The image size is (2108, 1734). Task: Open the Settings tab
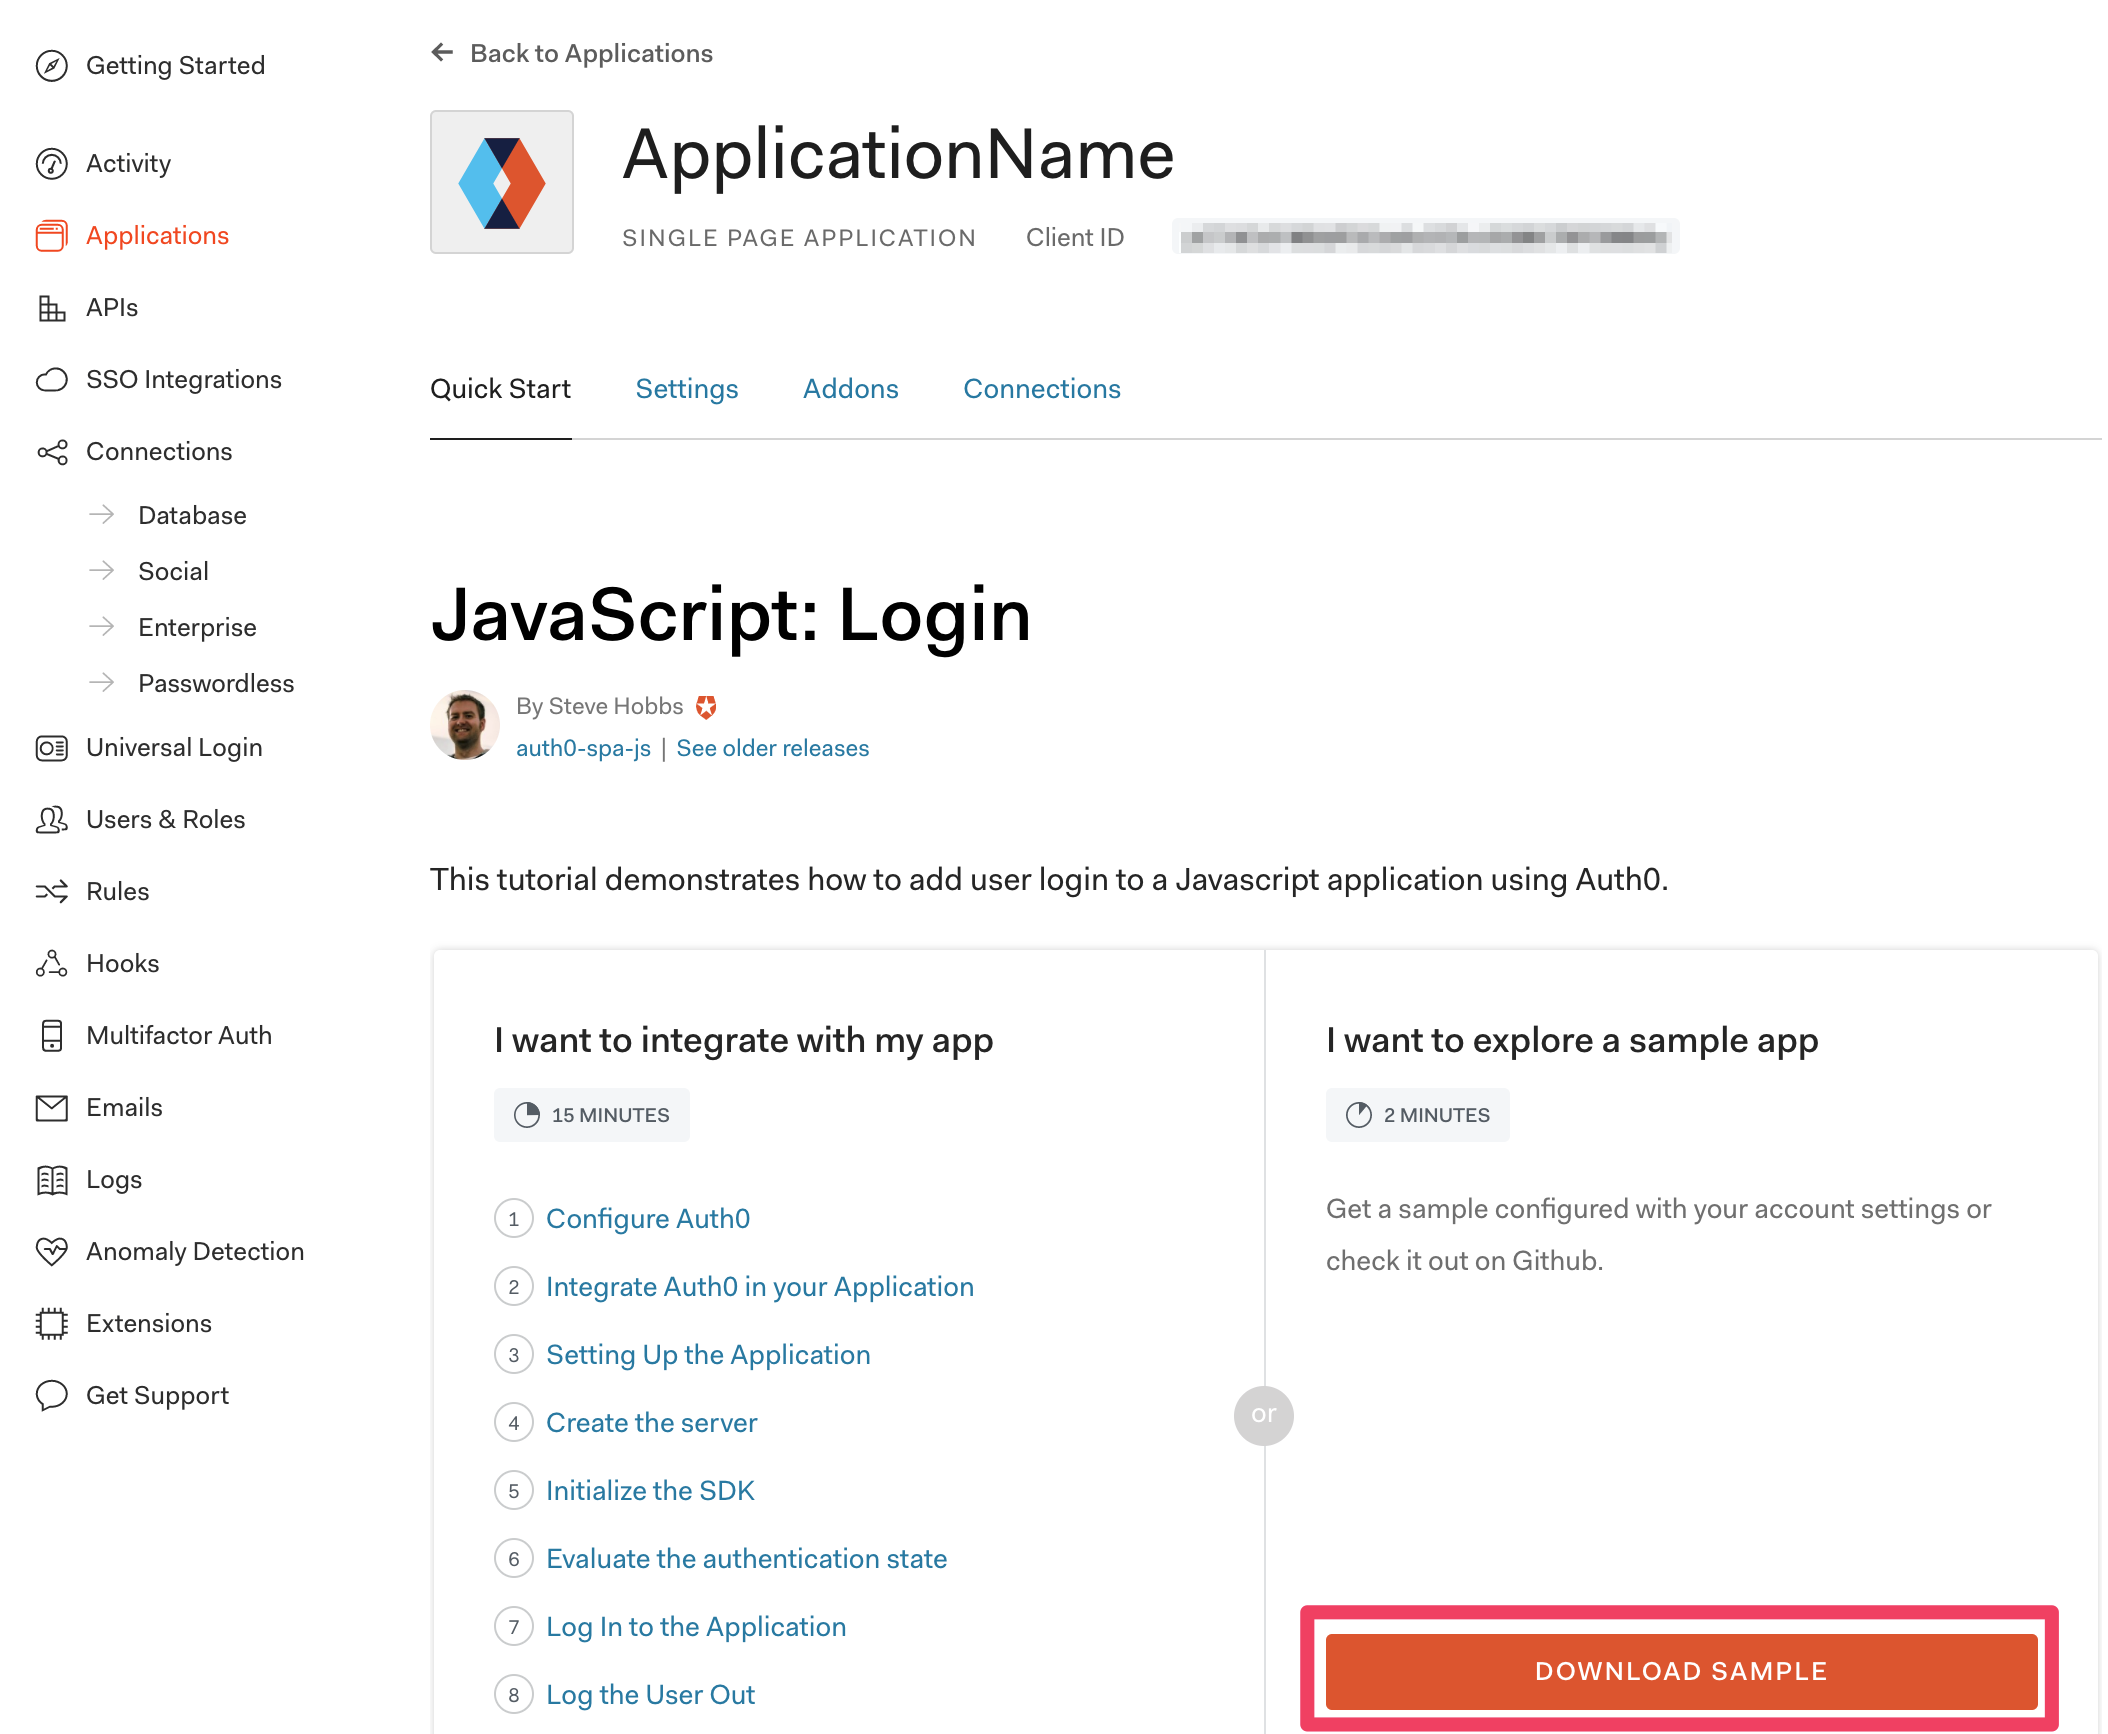tap(687, 389)
